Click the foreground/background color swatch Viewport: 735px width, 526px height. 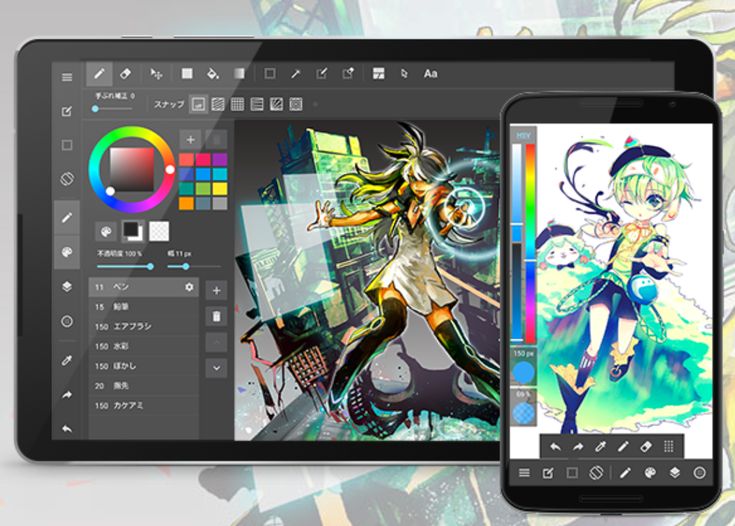pyautogui.click(x=133, y=231)
